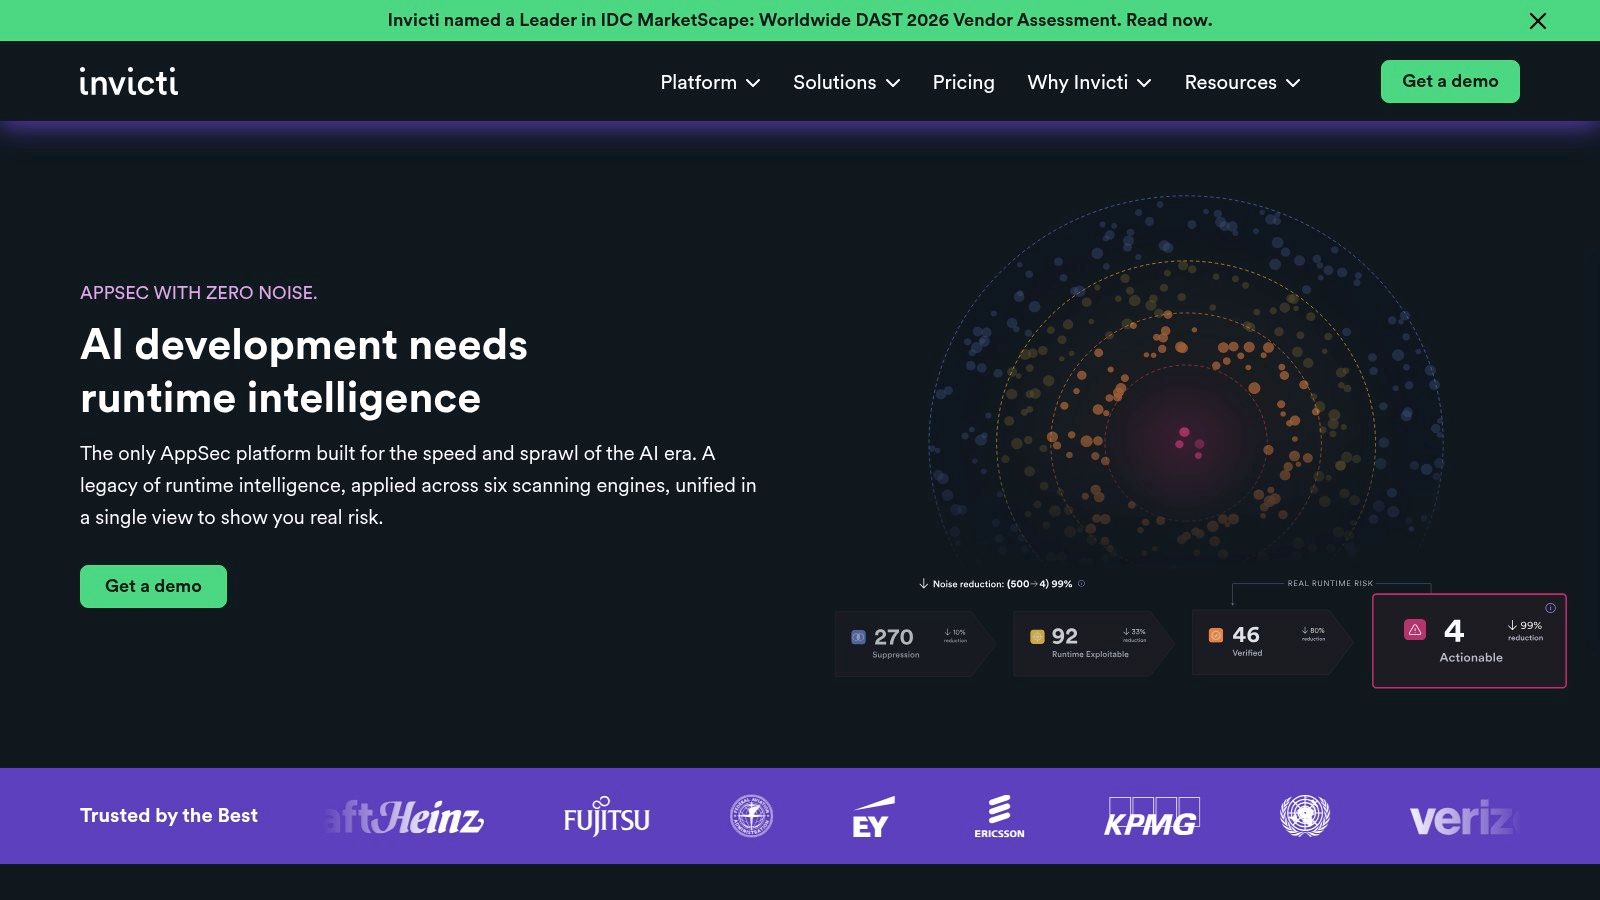Click the orange icon on the 46 Verified card

(x=1216, y=635)
